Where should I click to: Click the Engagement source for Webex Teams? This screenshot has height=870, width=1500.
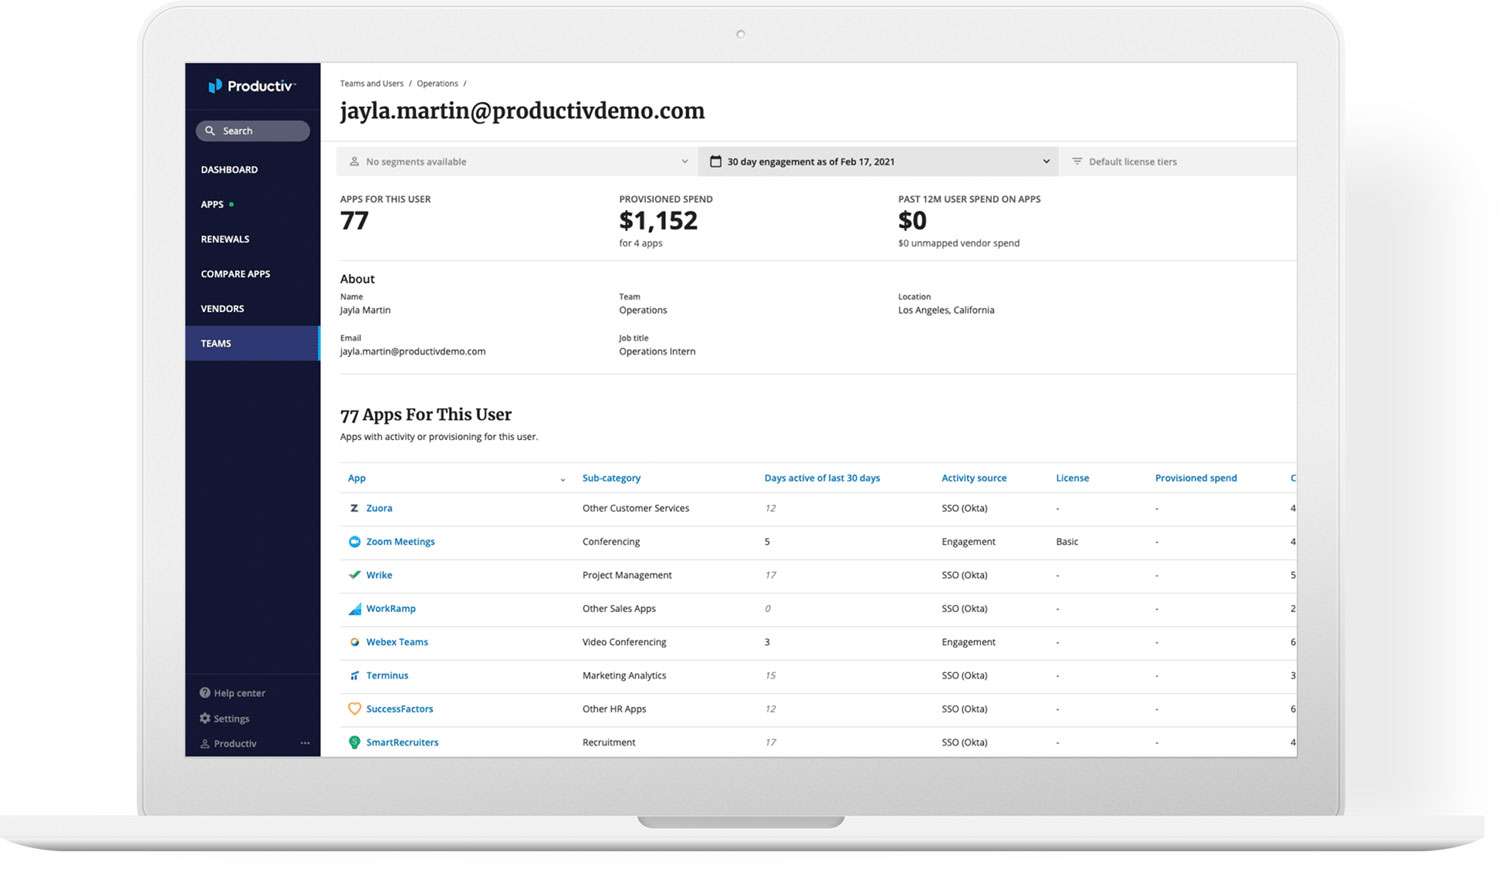[968, 642]
